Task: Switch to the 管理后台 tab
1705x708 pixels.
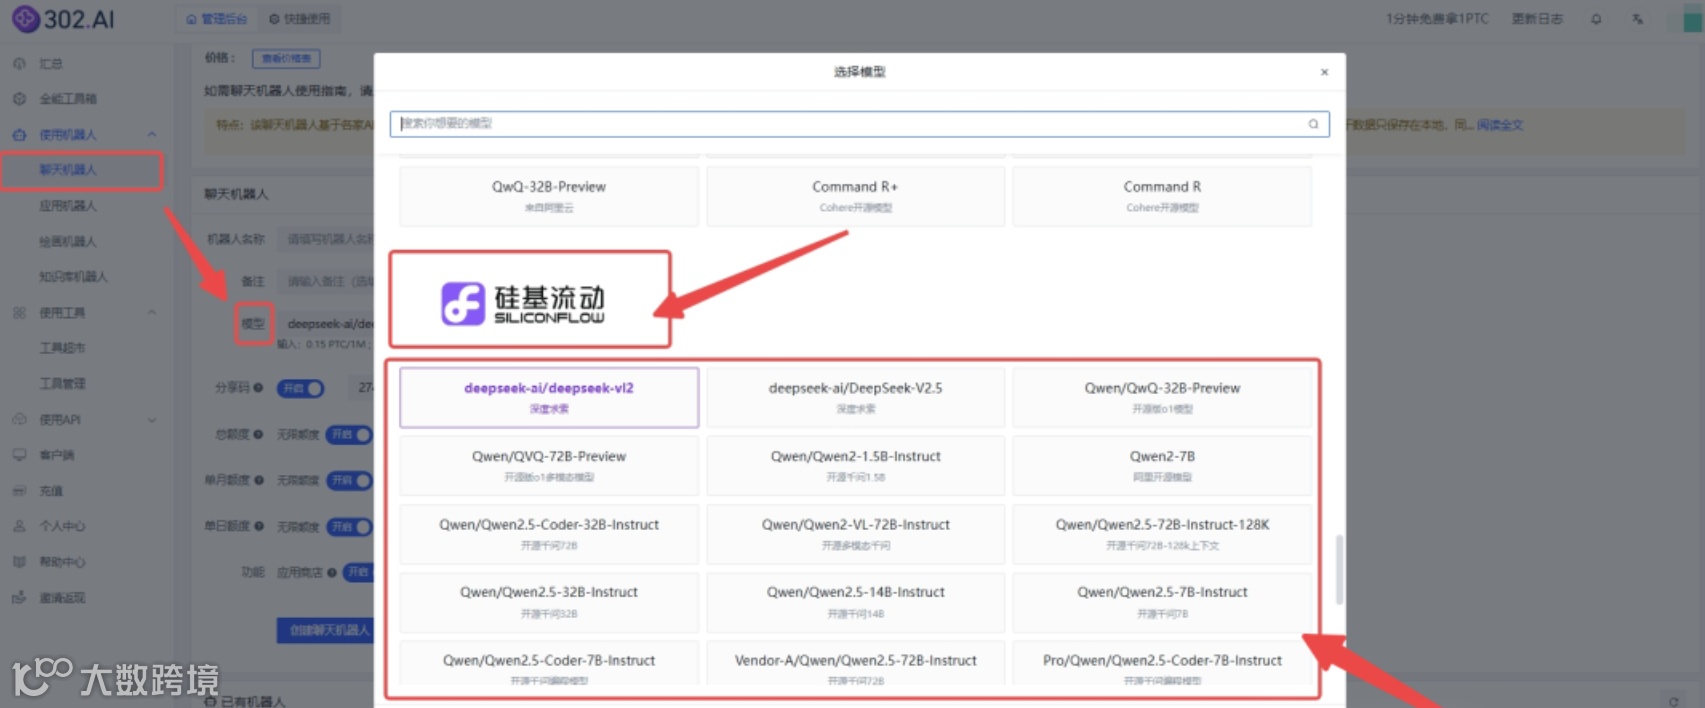Action: coord(216,19)
